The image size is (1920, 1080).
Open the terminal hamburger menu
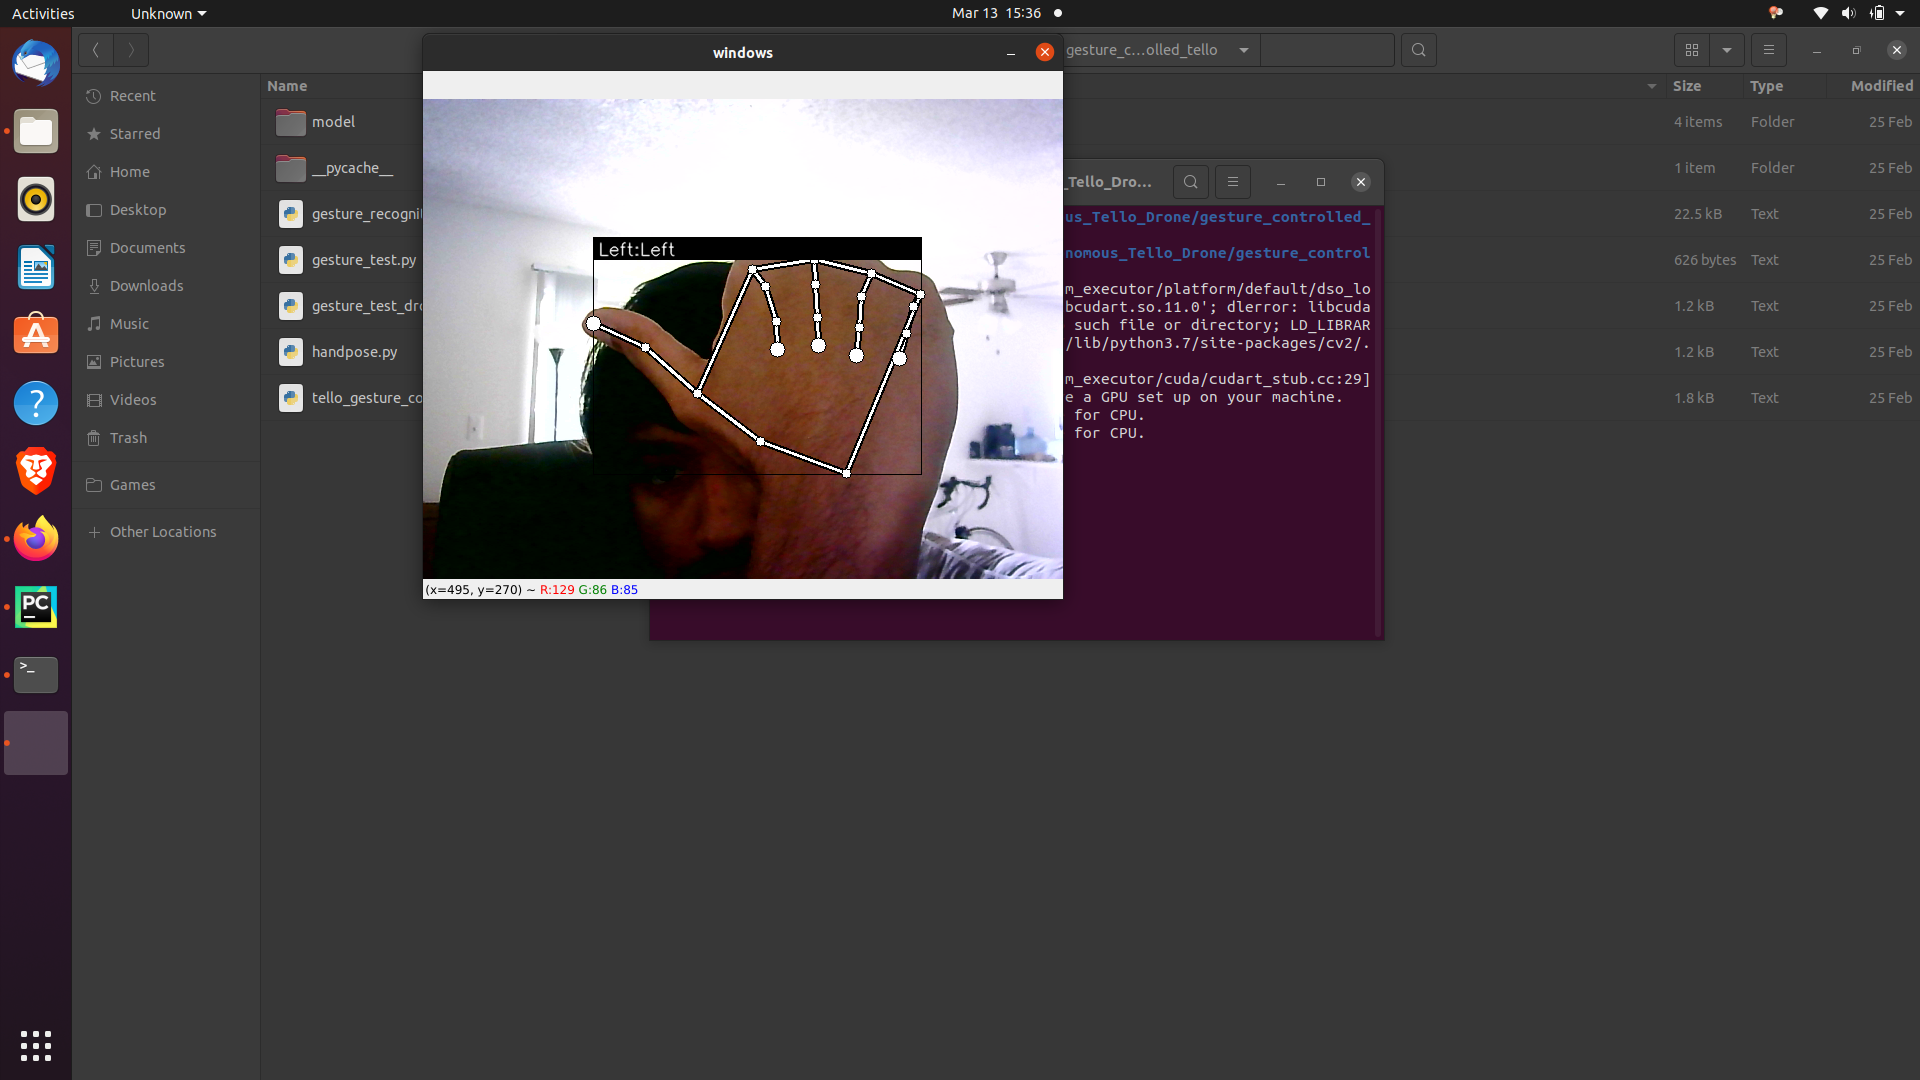[x=1232, y=182]
